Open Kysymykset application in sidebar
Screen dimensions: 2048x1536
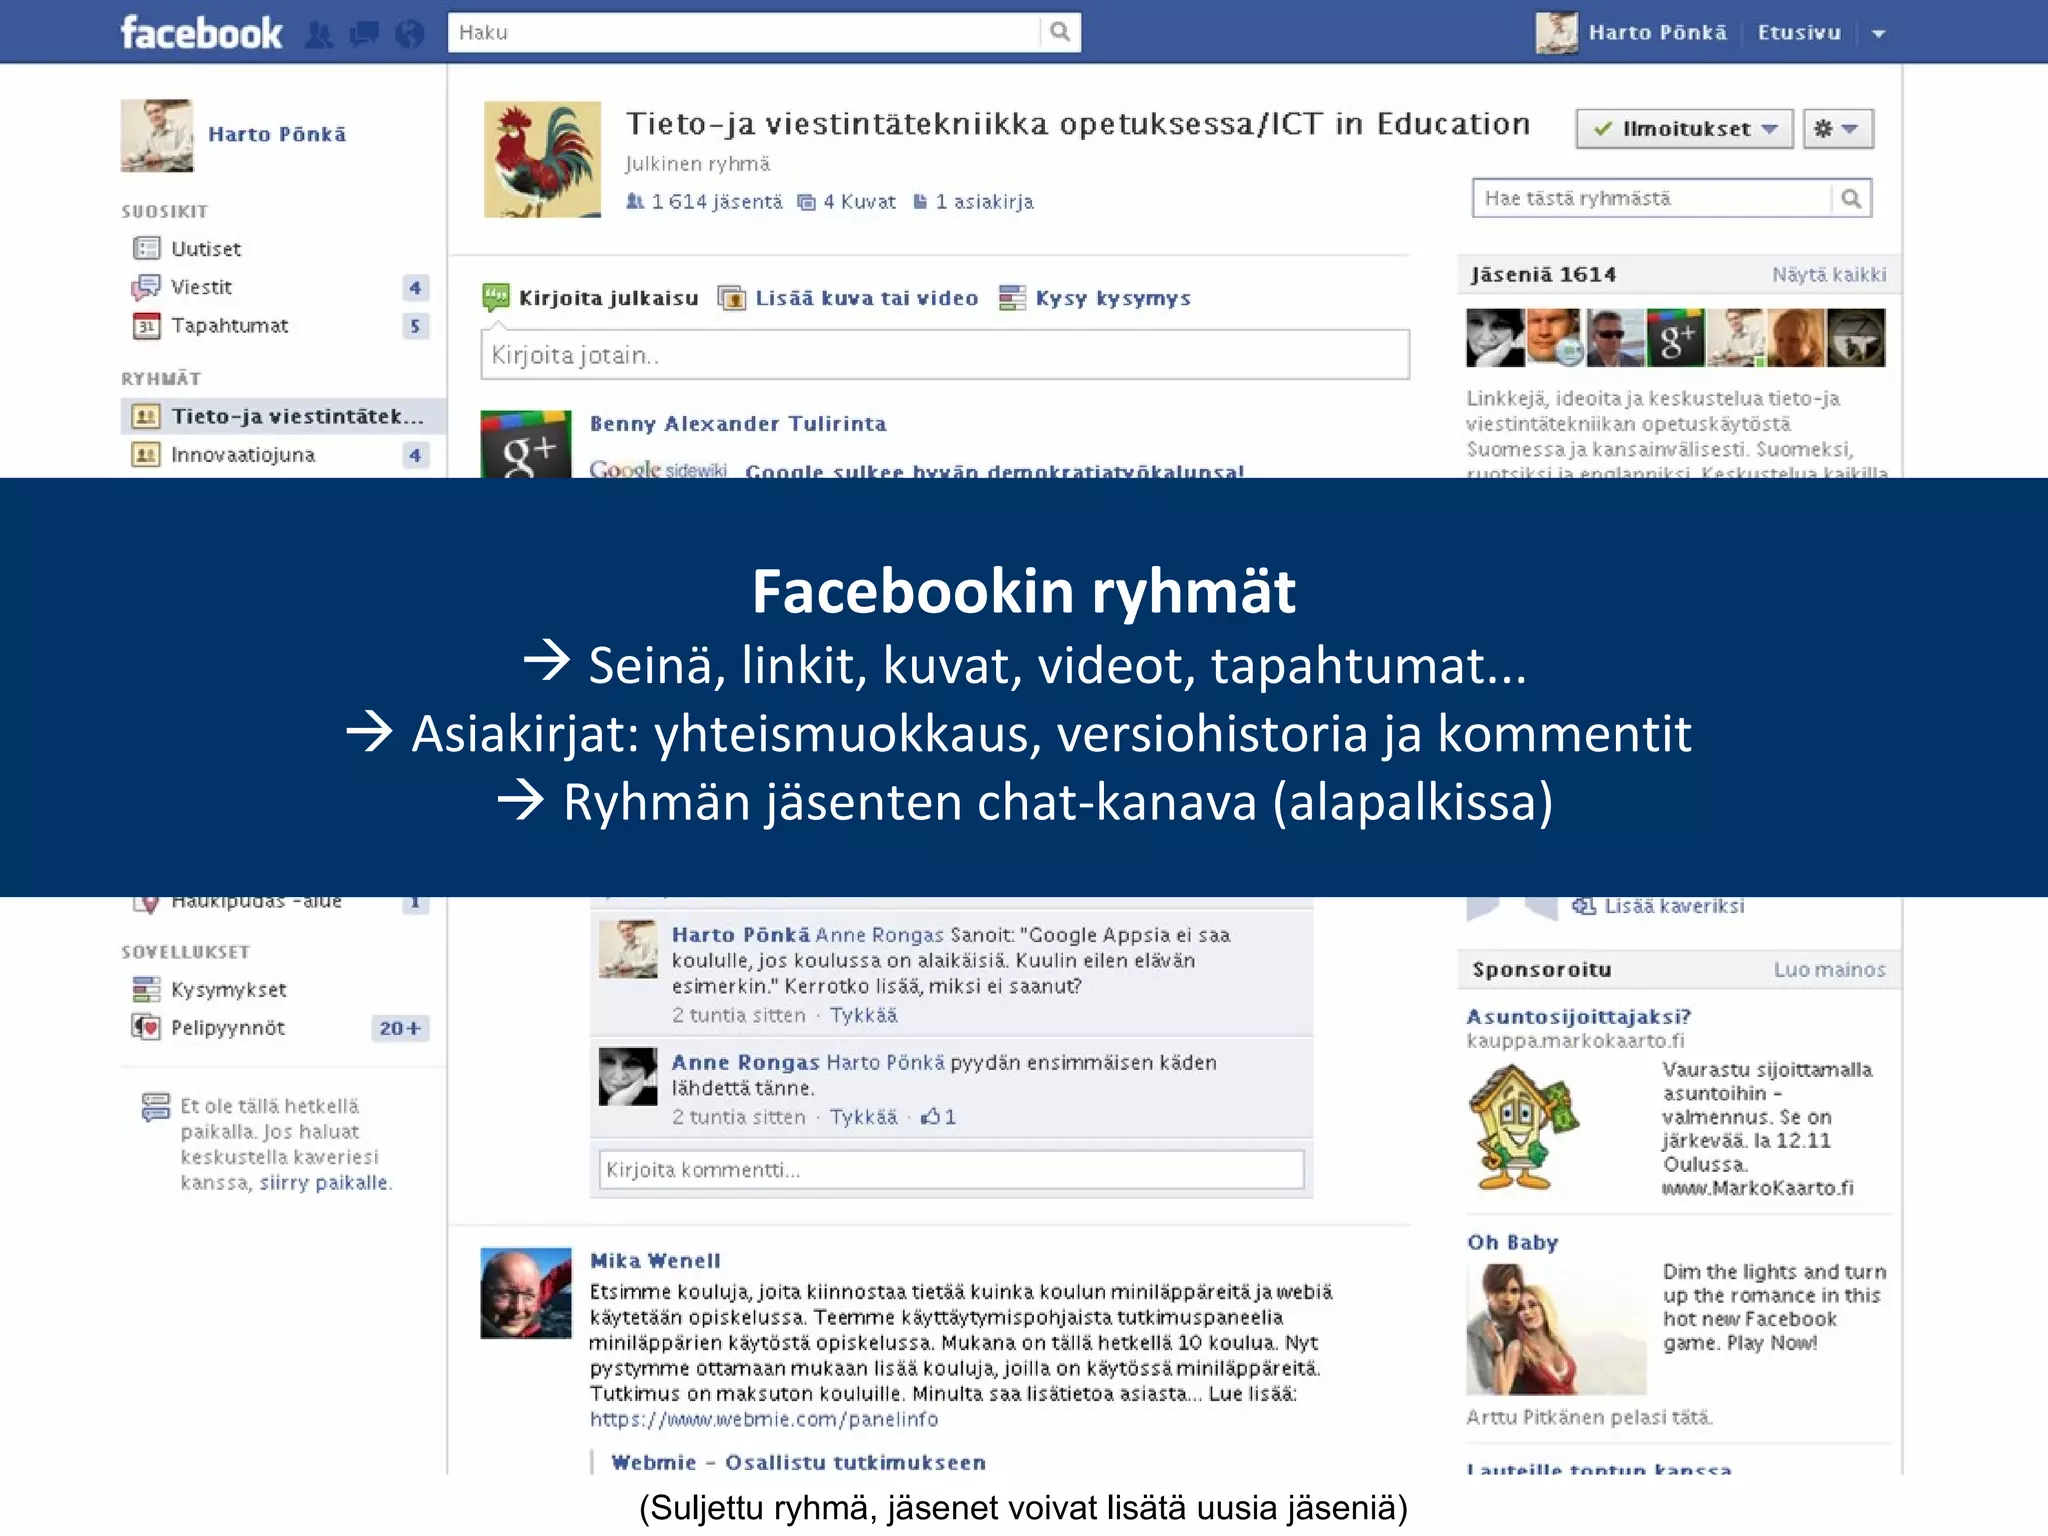(228, 990)
